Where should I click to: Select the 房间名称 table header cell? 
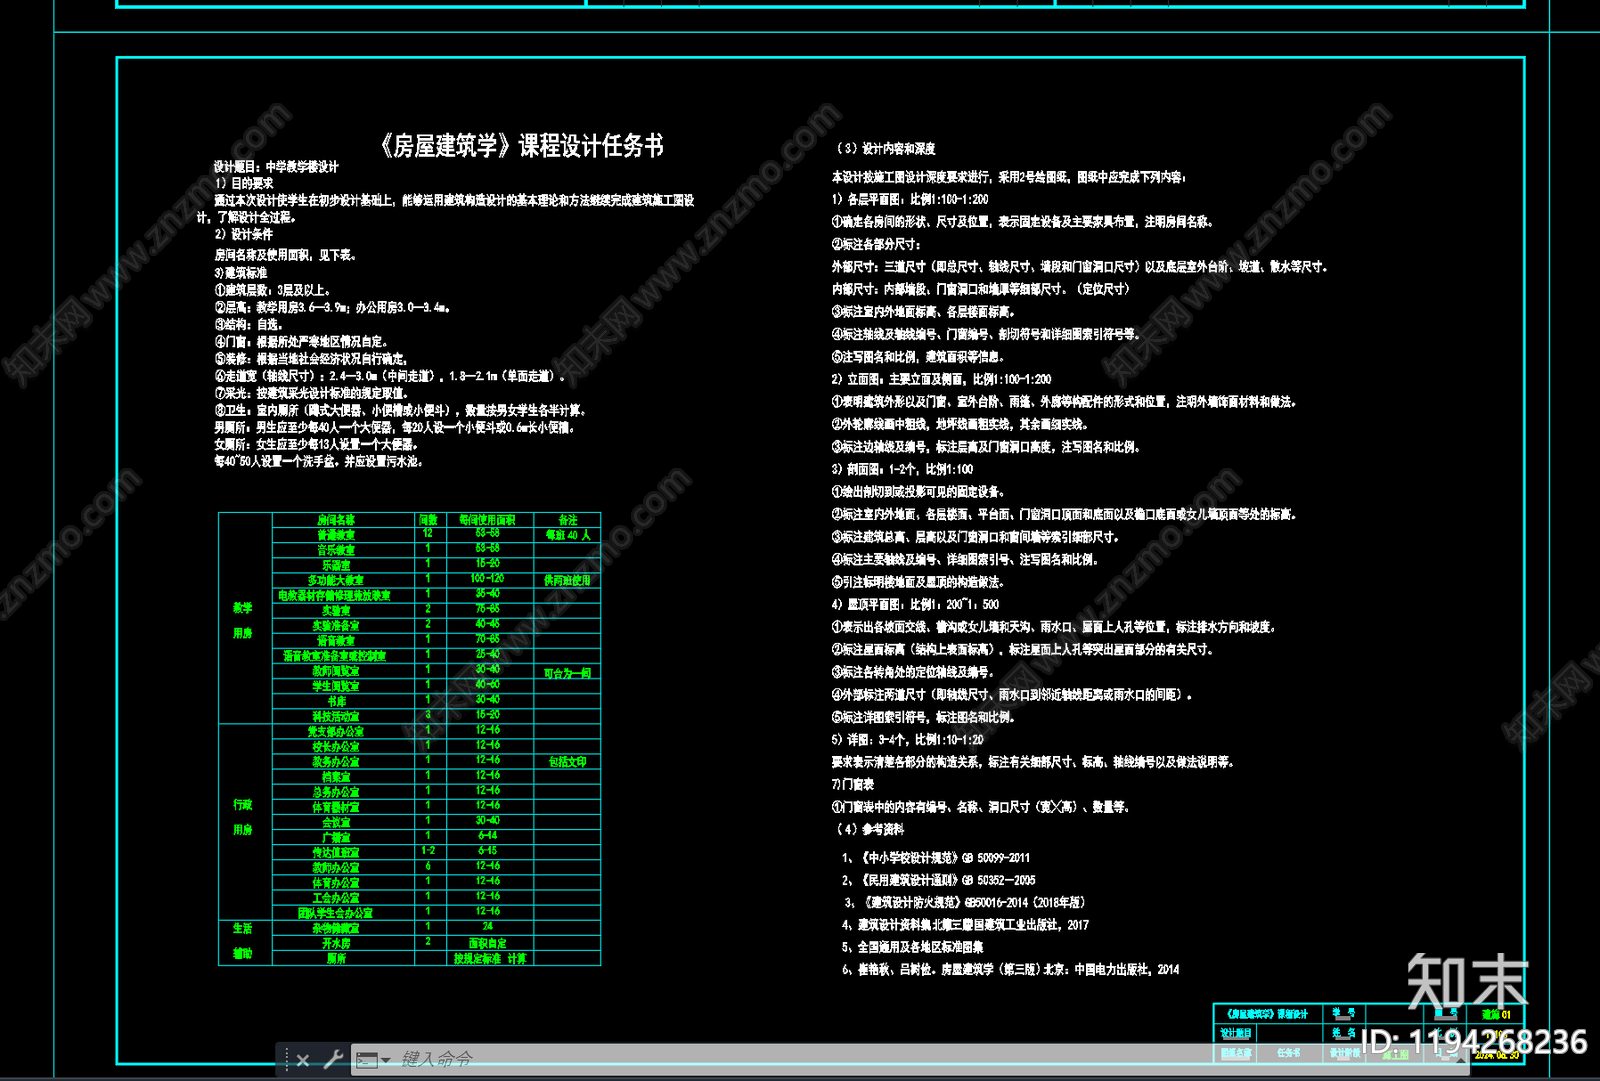336,520
